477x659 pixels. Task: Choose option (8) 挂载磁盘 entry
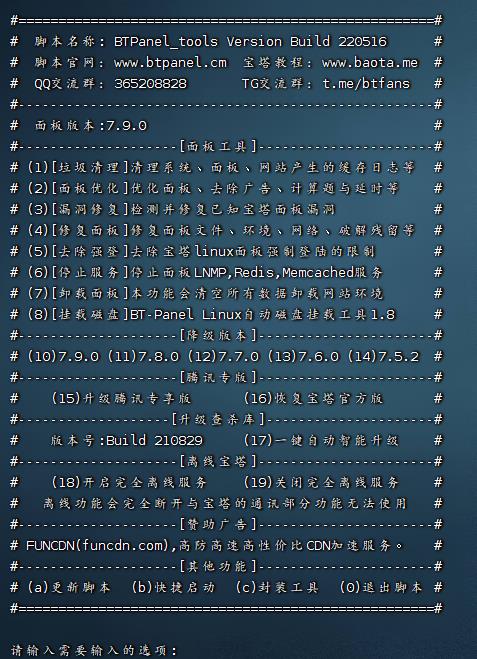pos(212,315)
